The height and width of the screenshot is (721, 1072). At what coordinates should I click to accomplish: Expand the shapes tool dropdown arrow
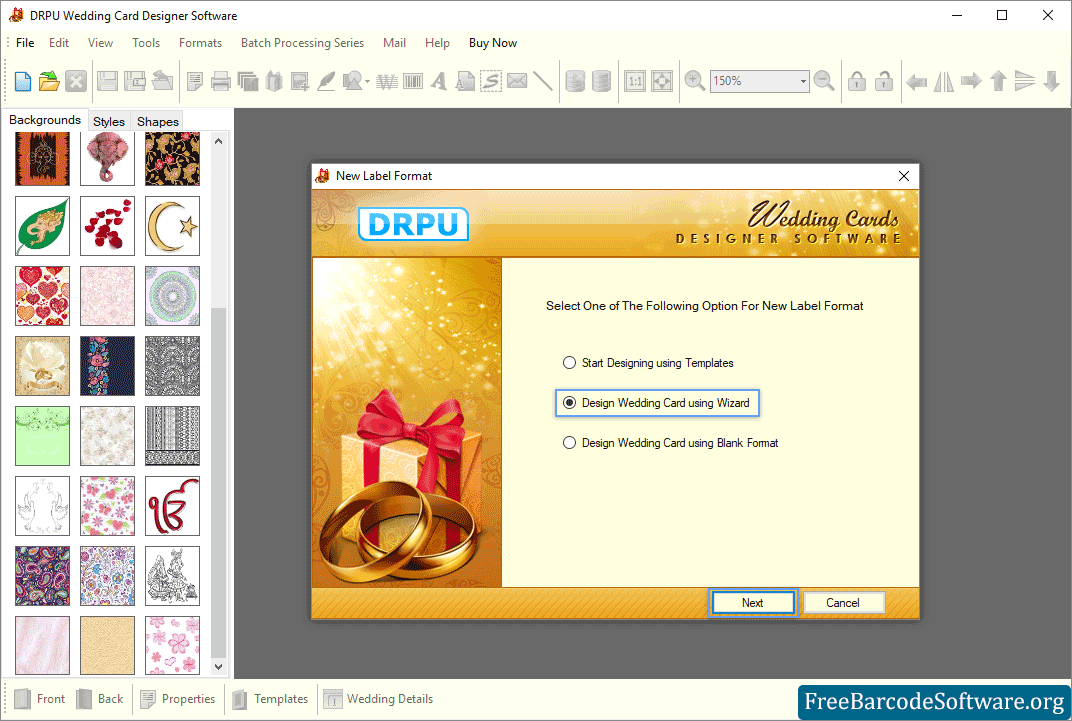[367, 82]
